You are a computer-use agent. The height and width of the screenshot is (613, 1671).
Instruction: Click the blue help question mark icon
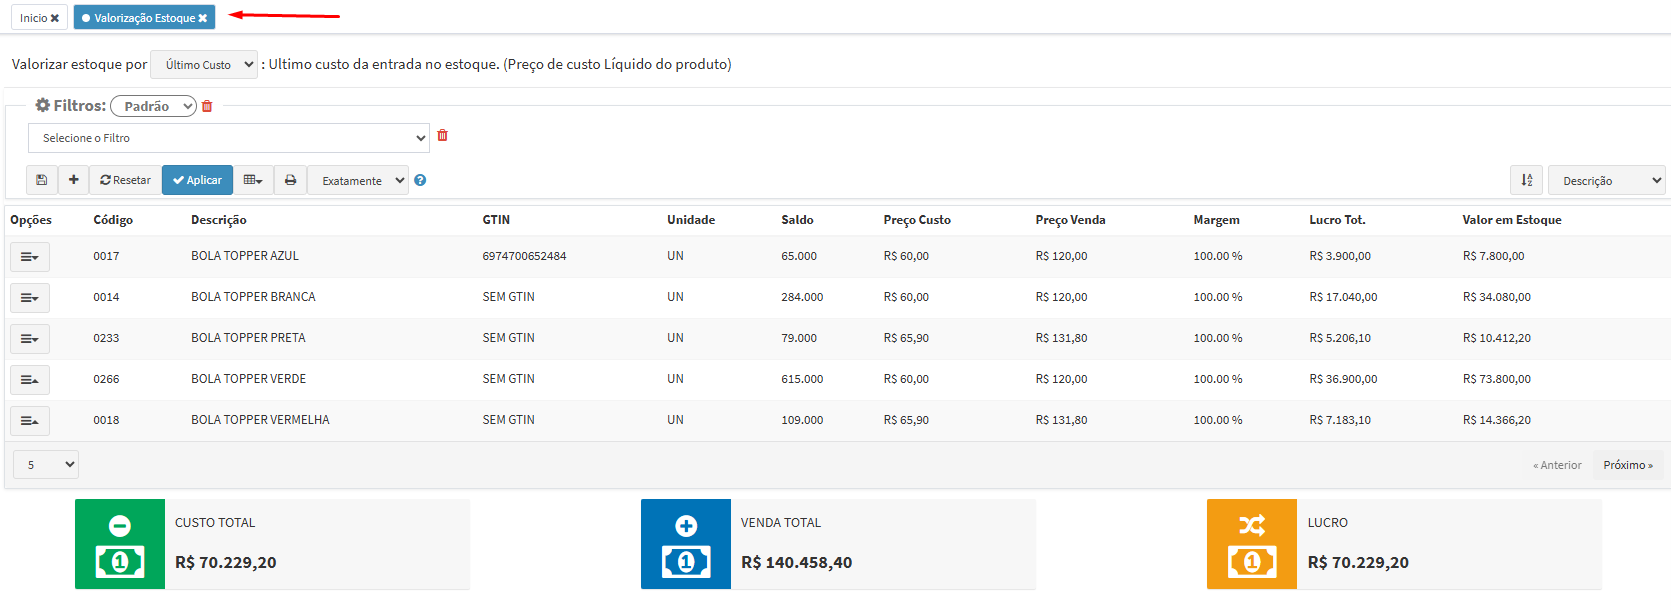pos(420,180)
